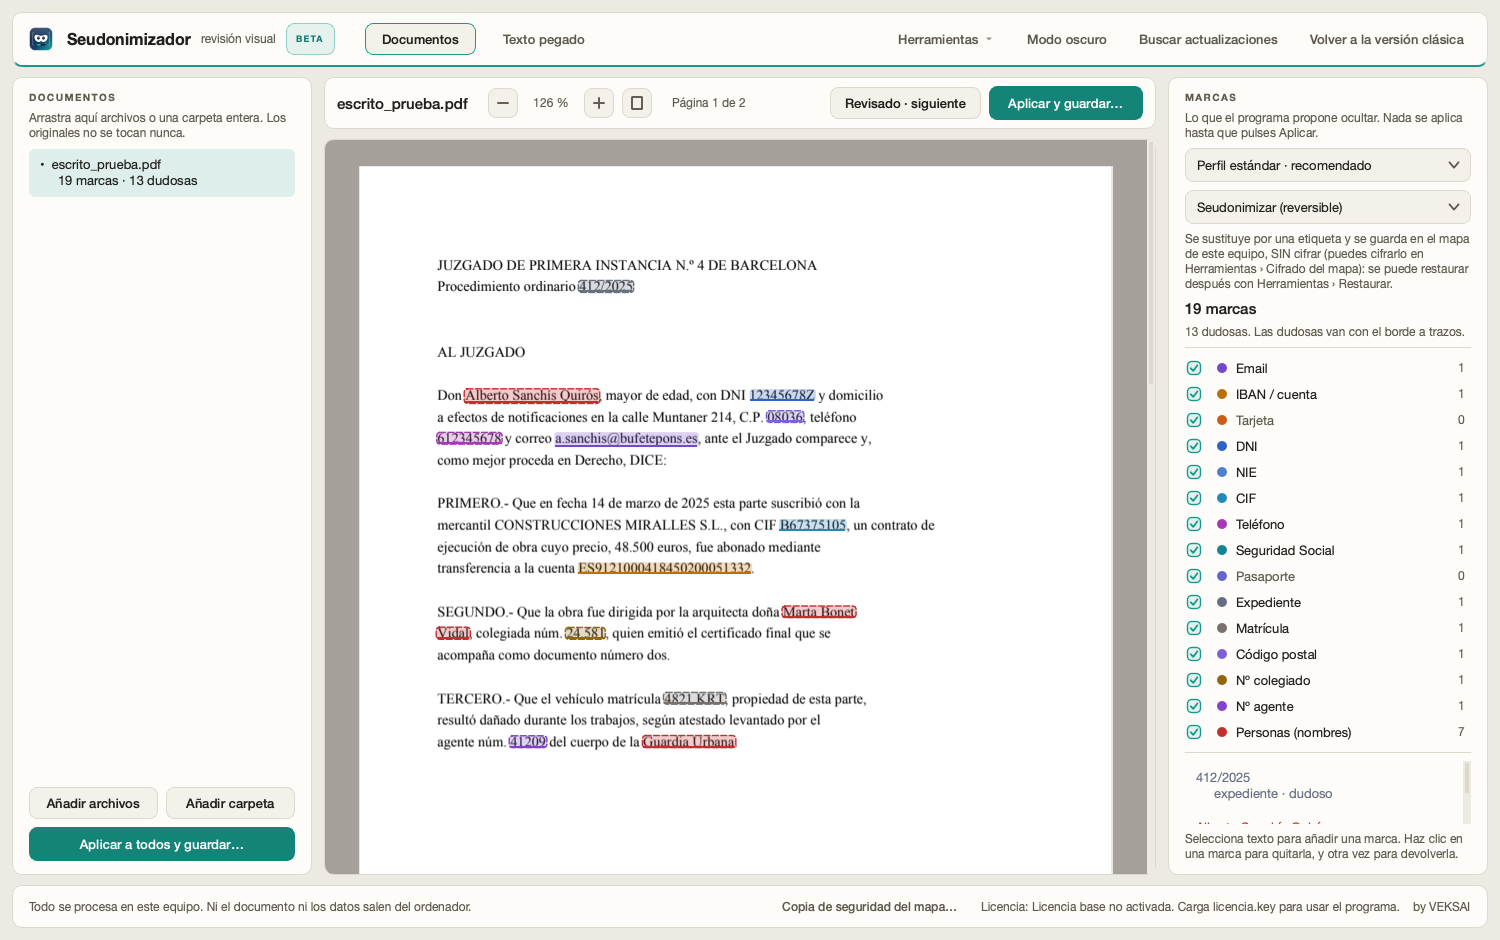
Task: Click the marked Guardia Urbana text
Action: [689, 742]
